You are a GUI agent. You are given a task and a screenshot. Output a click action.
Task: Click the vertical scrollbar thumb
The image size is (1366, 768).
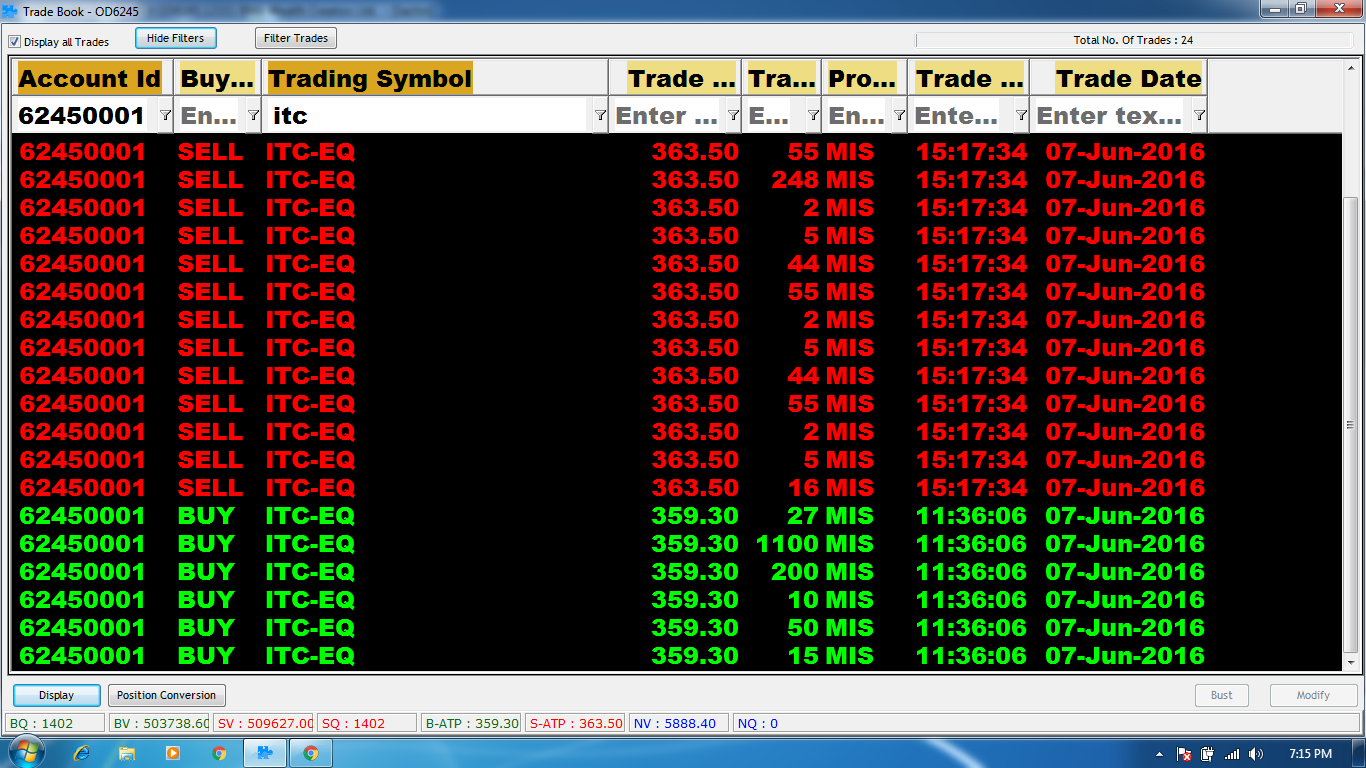[1350, 425]
